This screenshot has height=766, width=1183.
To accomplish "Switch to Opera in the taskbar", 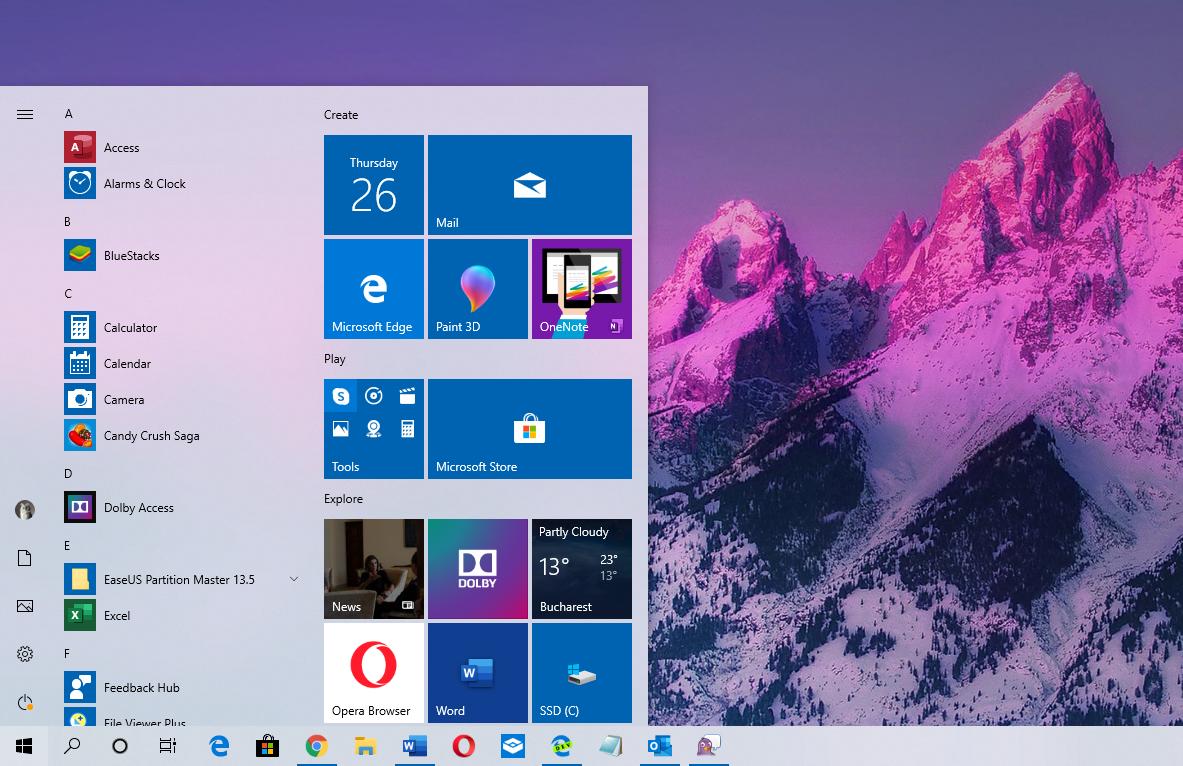I will tap(463, 746).
